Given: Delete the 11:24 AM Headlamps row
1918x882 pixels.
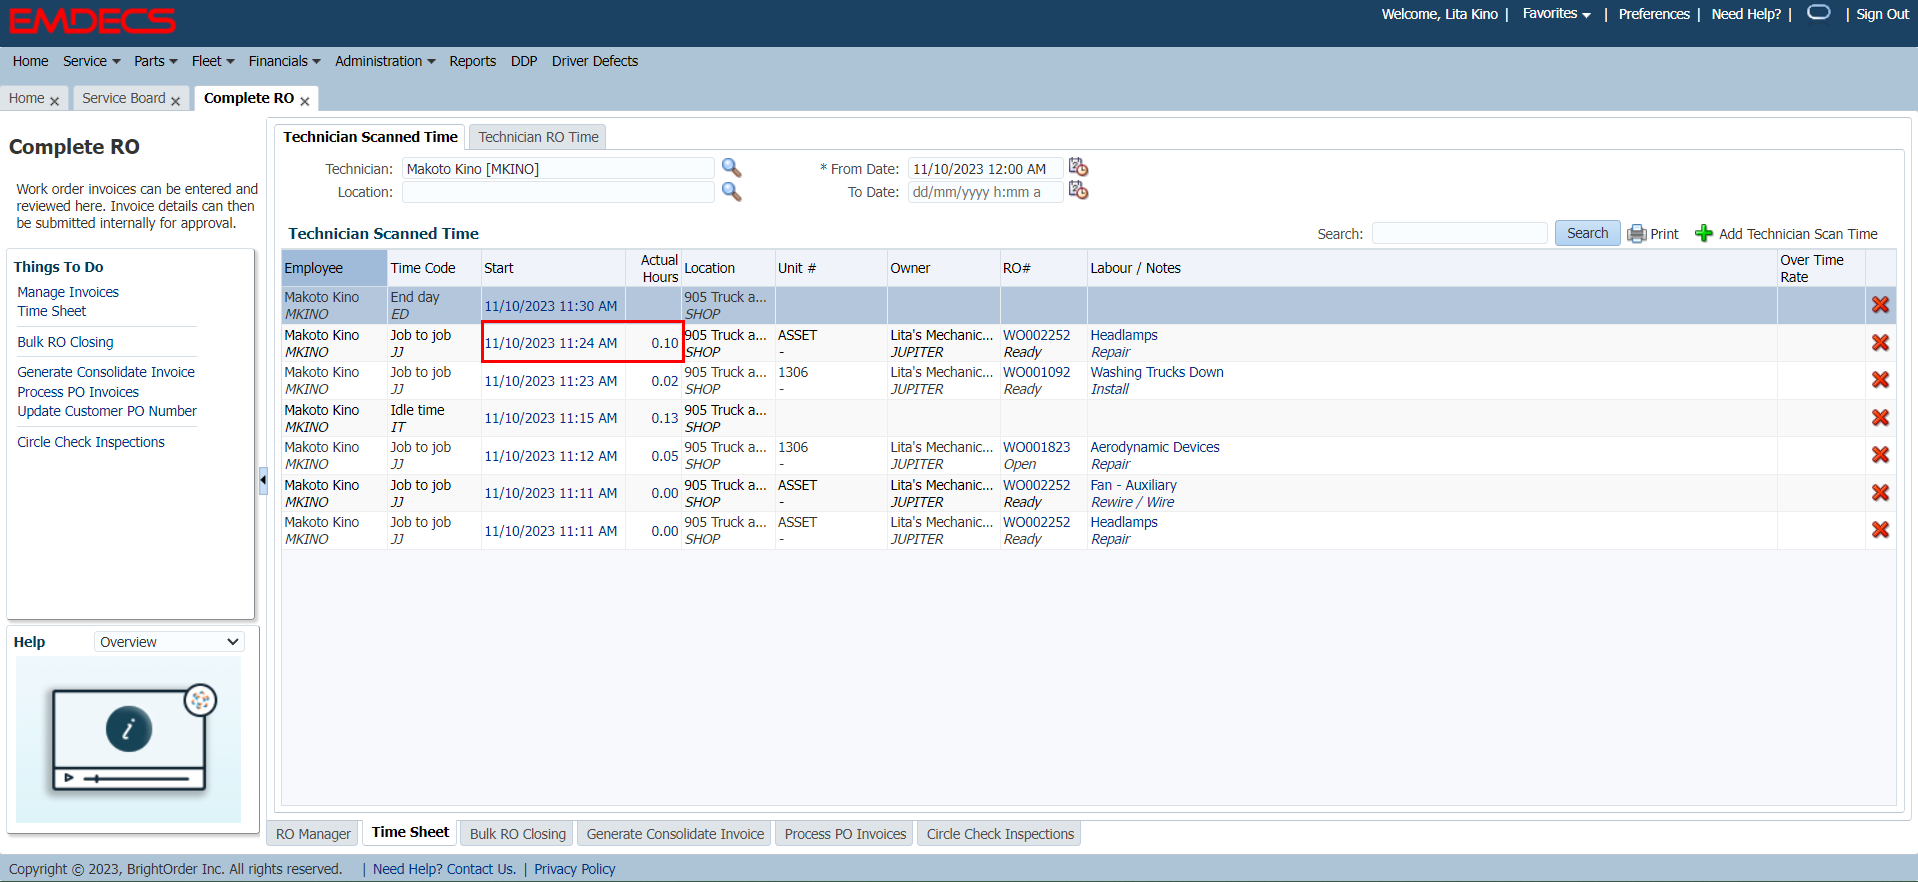Looking at the screenshot, I should [1880, 343].
